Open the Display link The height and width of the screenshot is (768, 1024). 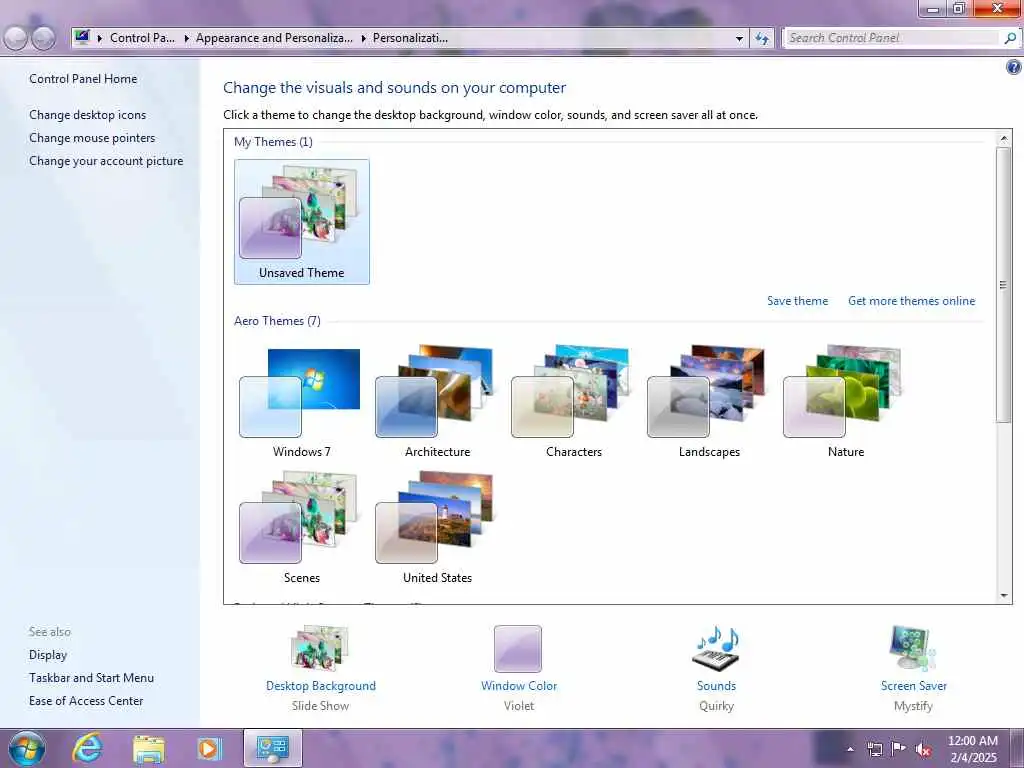(48, 655)
